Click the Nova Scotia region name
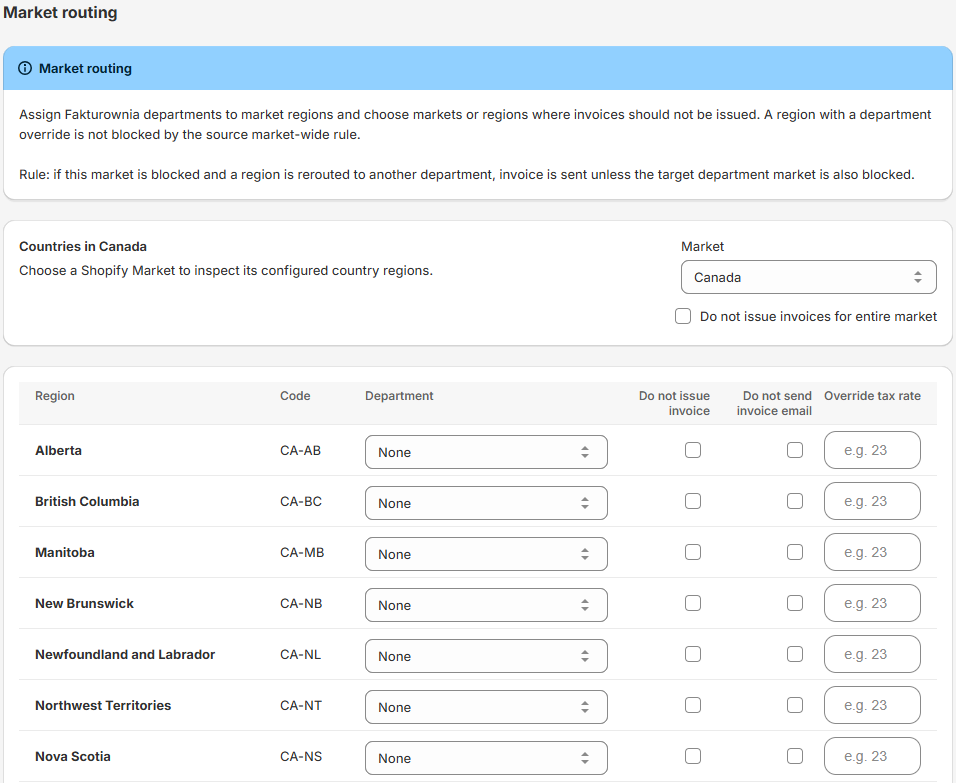Image resolution: width=956 pixels, height=783 pixels. [x=73, y=756]
